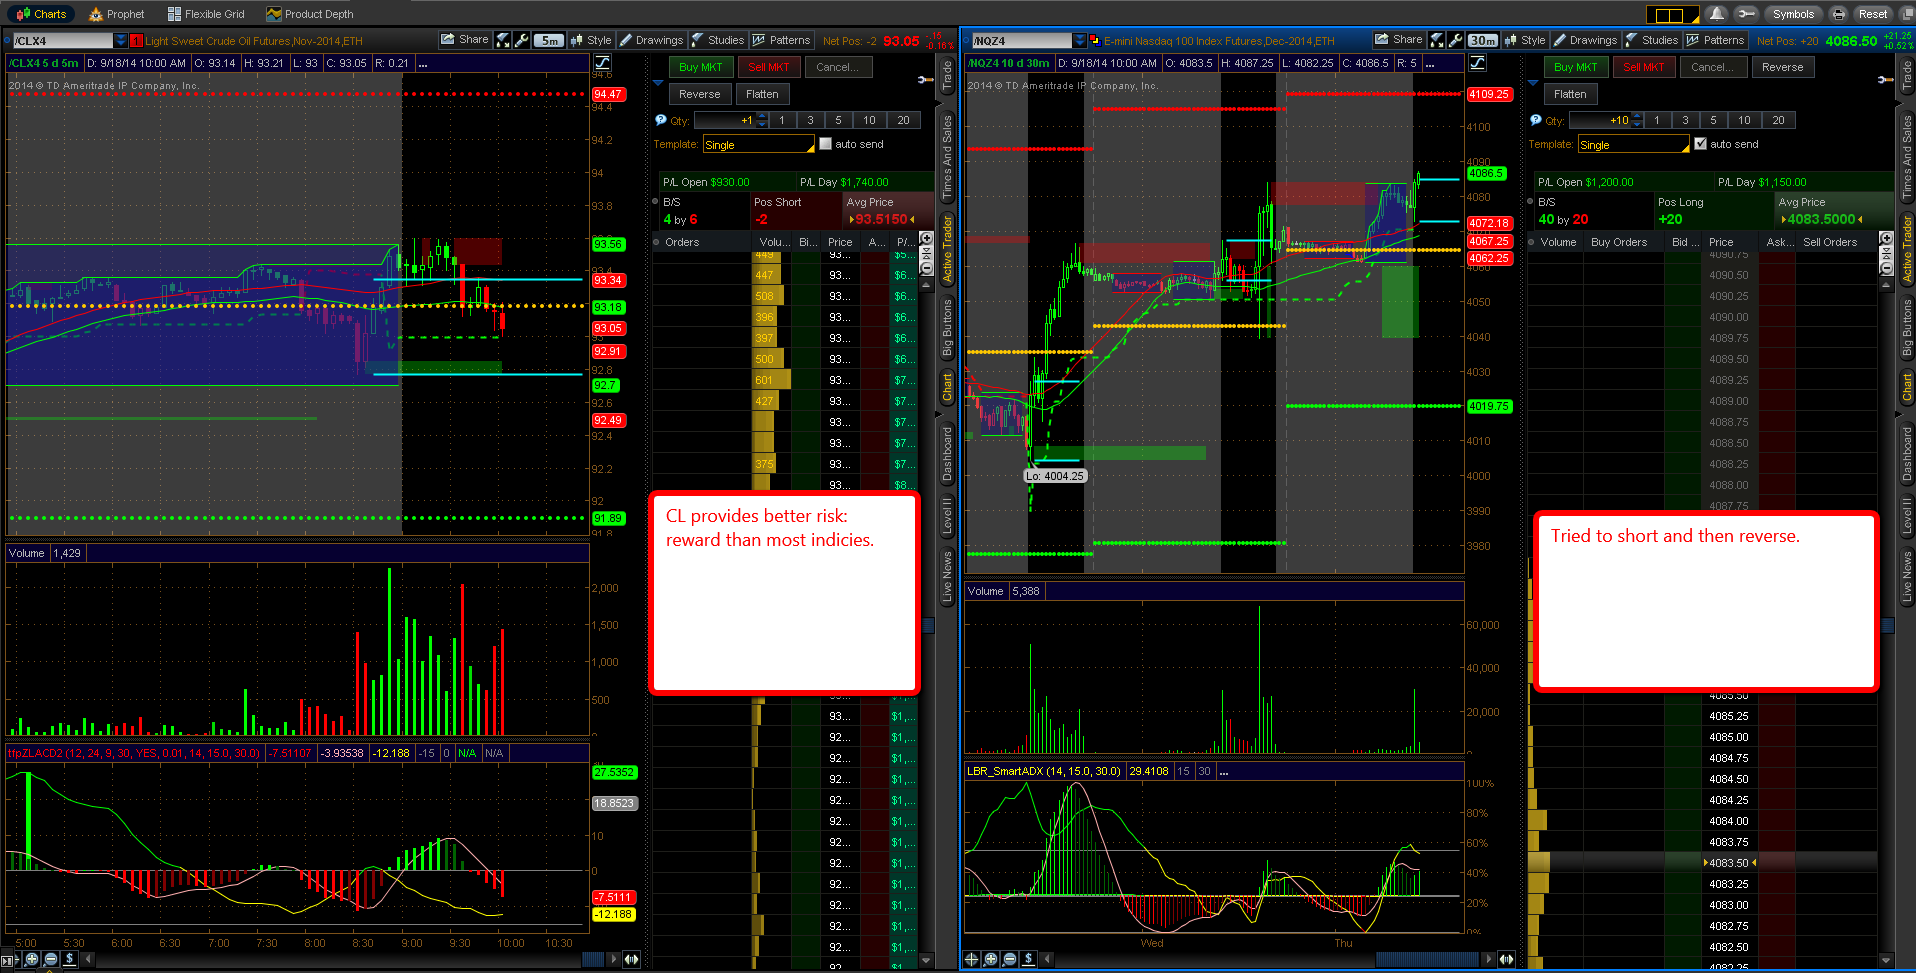This screenshot has width=1916, height=973.
Task: Toggle the CL chart scale icon
Action: click(602, 63)
